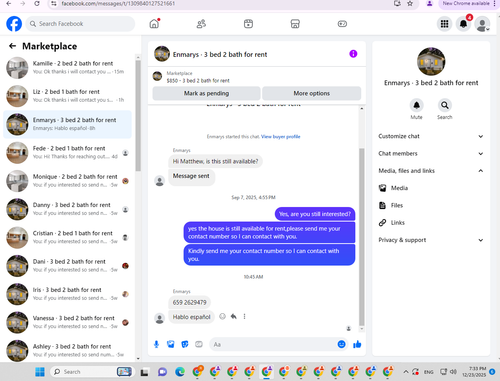Click the Search Facebook field
Image resolution: width=500 pixels, height=381 pixels.
tap(80, 24)
